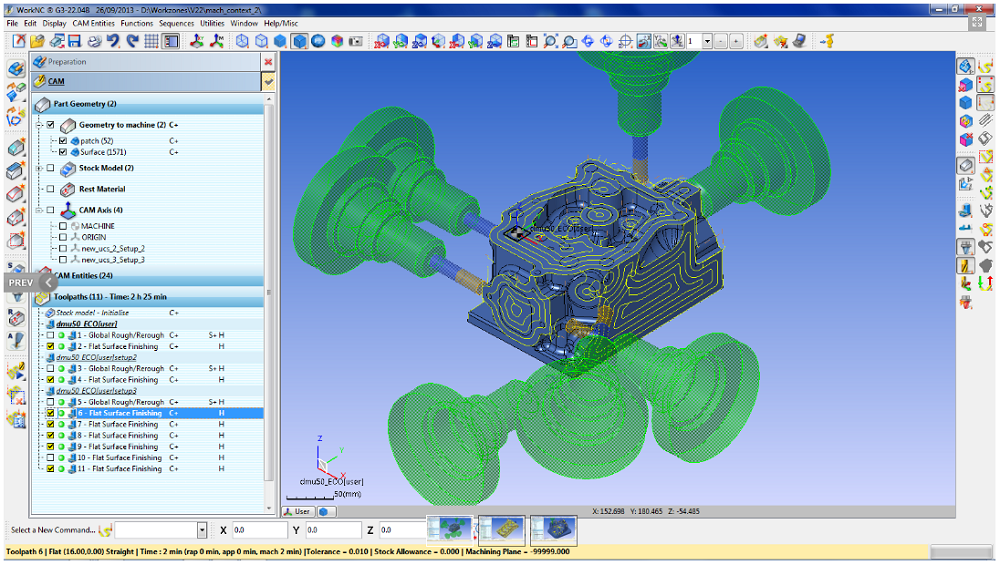Screen dimensions: 1000x565
Task: Expand the Stock Model tree node
Action: 38,168
